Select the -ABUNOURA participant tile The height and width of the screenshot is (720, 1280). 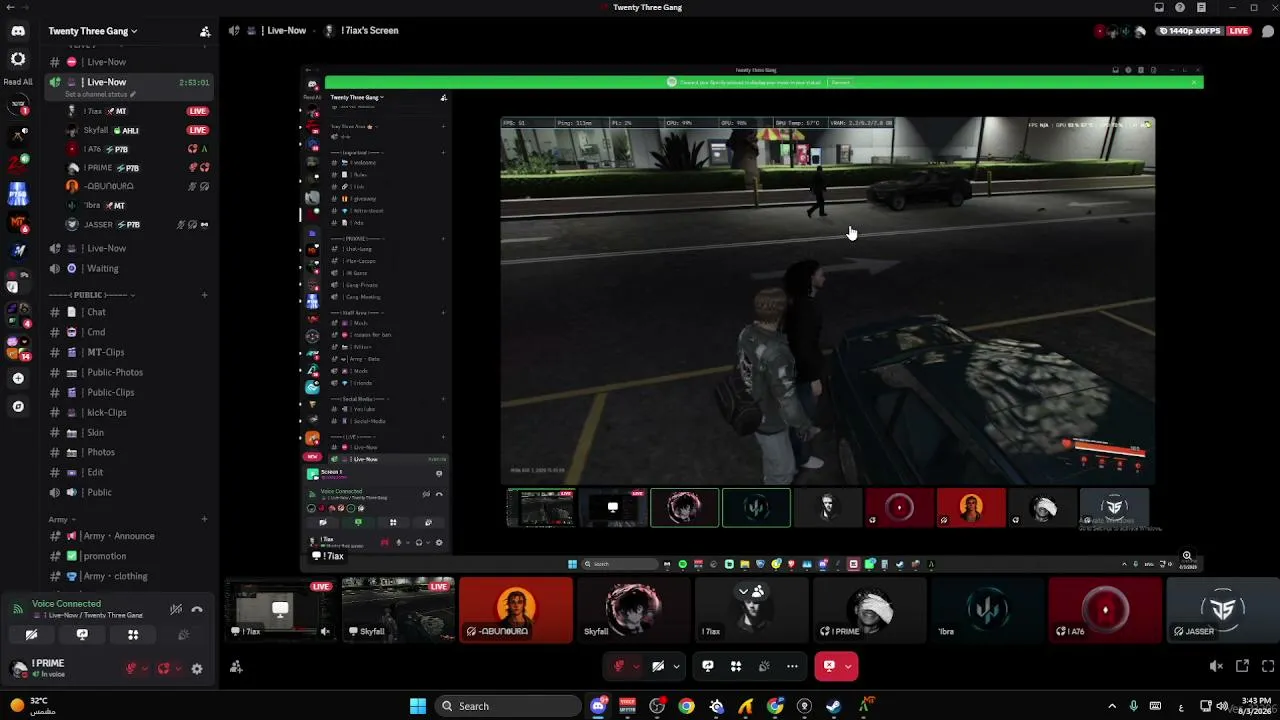pos(516,609)
